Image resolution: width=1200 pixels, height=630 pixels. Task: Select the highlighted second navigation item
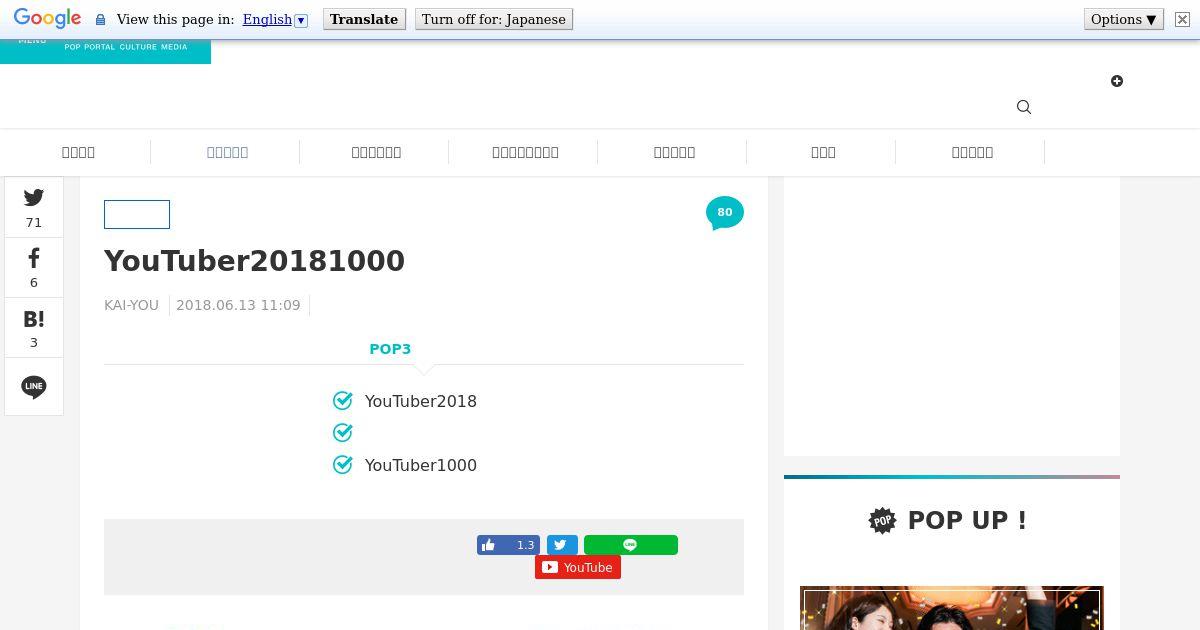click(227, 152)
